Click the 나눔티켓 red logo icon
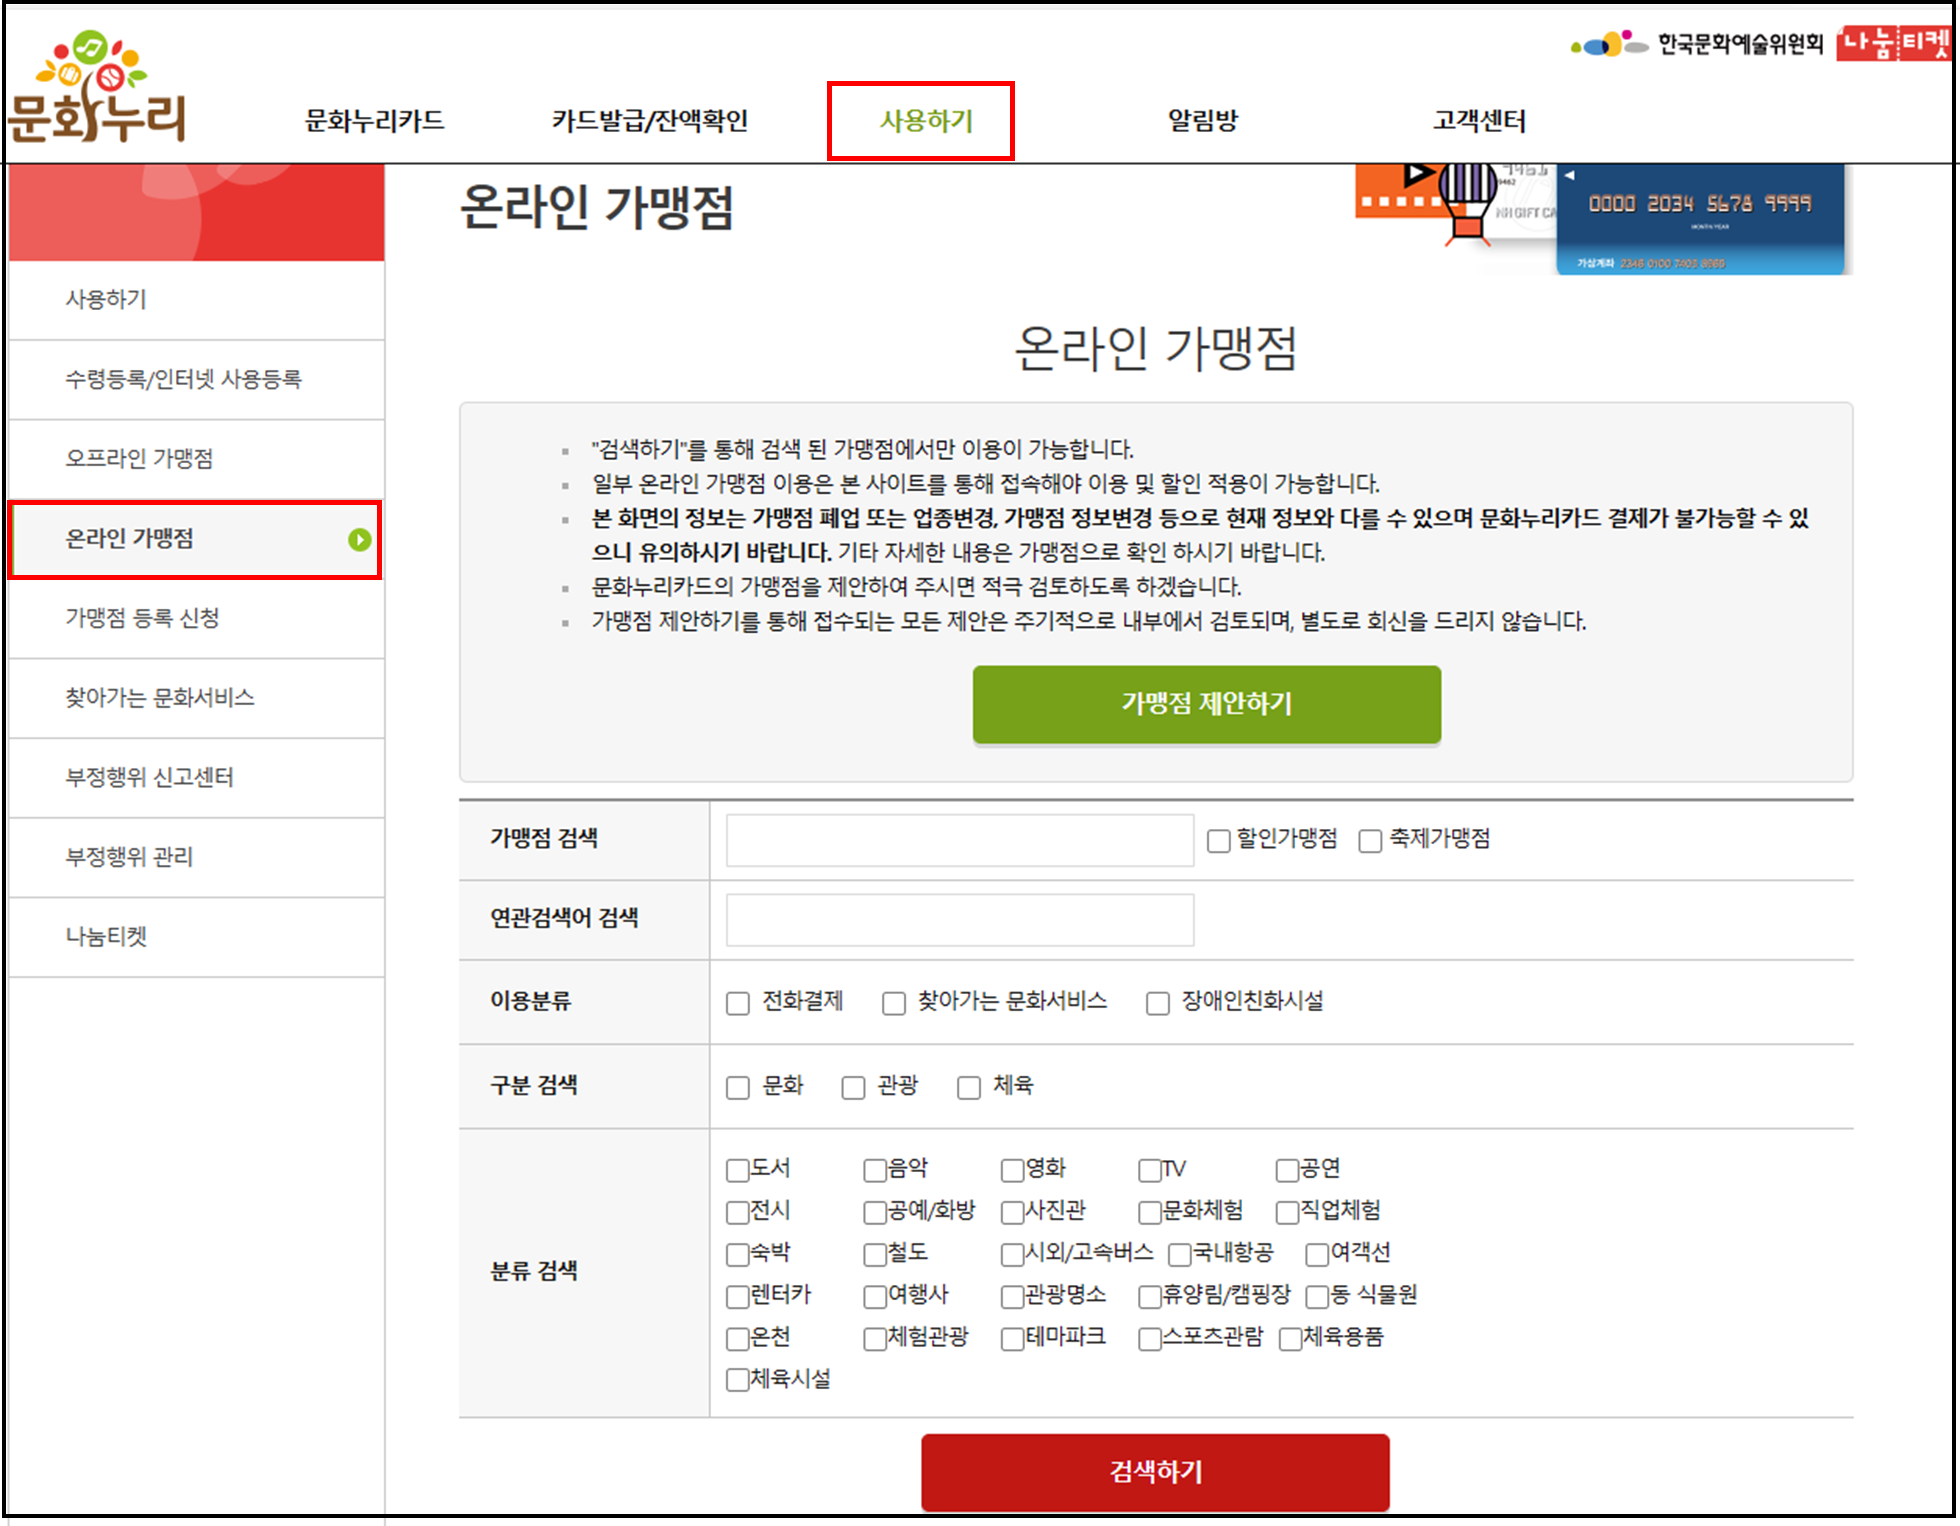The image size is (1960, 1526). click(x=1893, y=43)
